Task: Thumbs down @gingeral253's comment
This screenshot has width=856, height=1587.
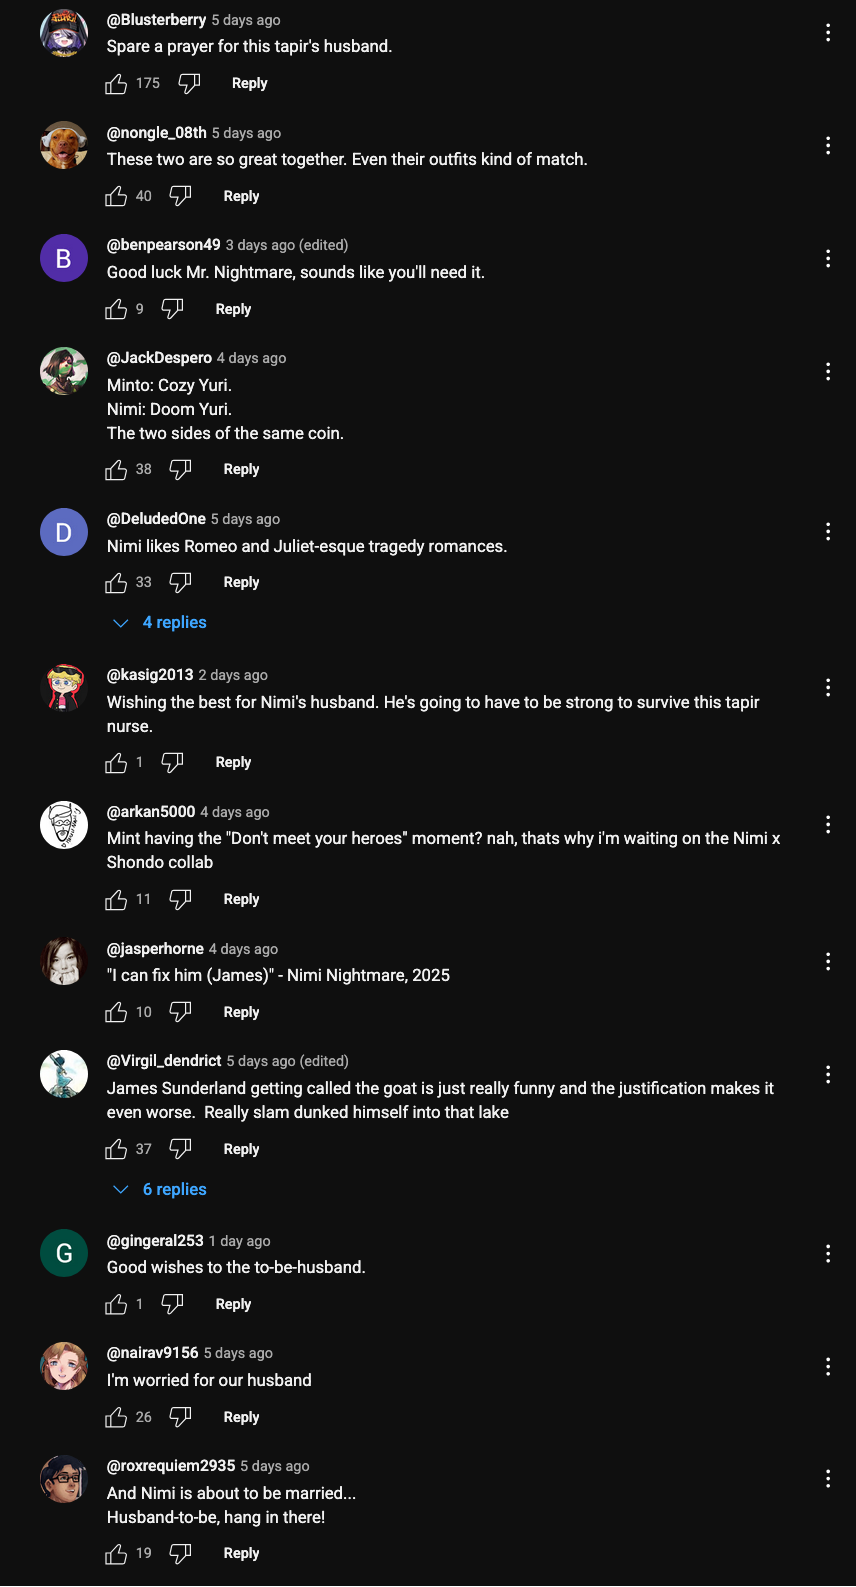Action: pyautogui.click(x=172, y=1304)
